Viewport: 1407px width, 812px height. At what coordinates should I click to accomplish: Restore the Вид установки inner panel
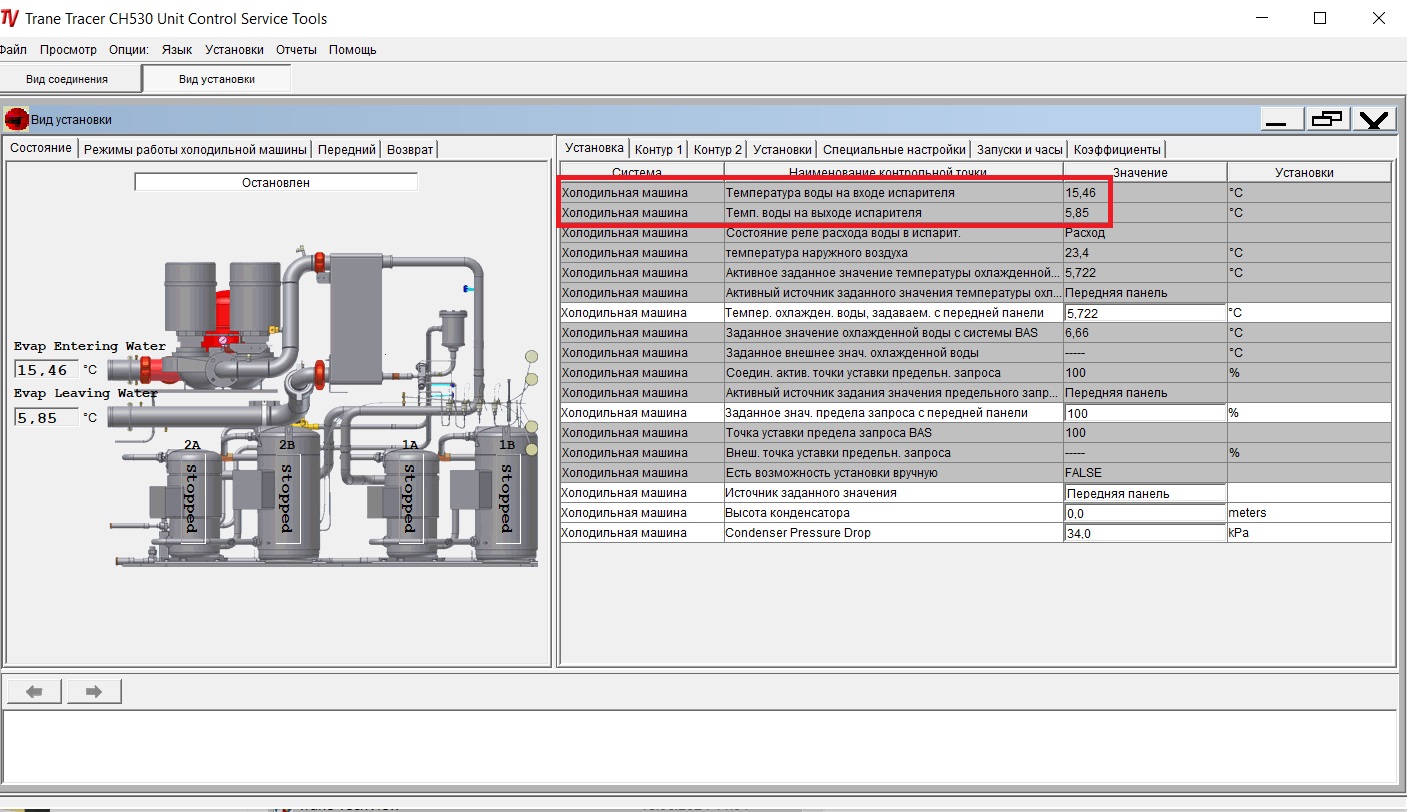1327,119
